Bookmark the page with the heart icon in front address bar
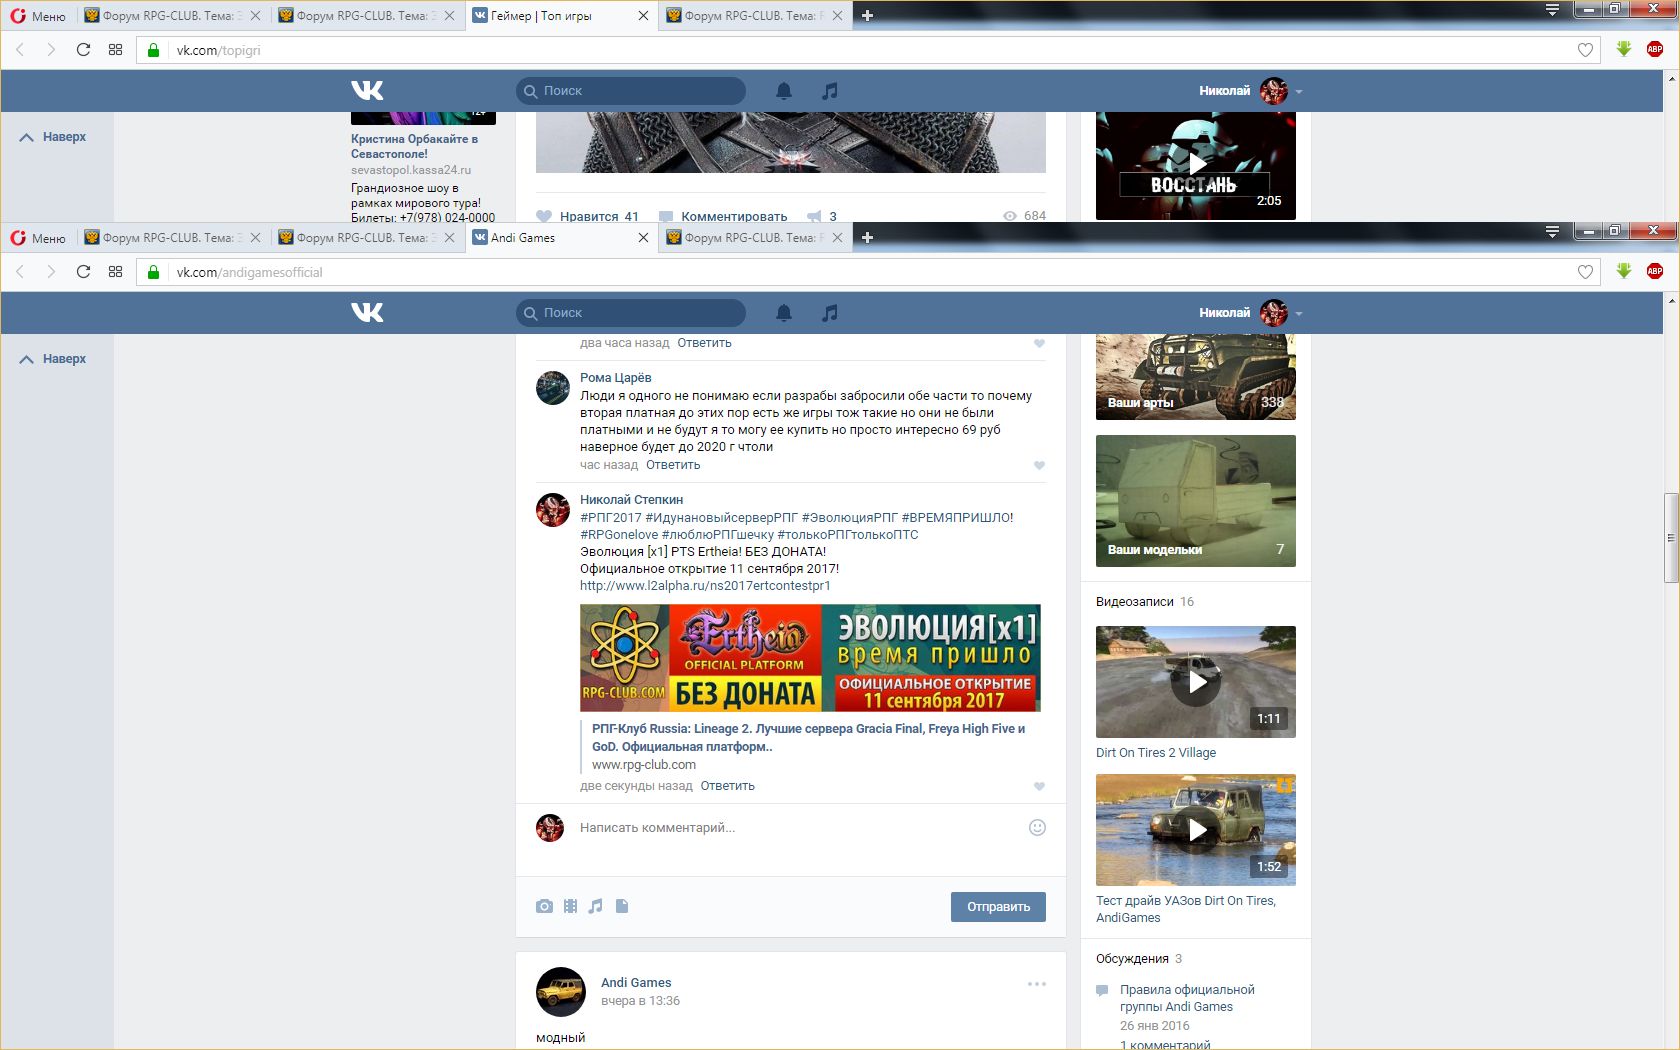1680x1050 pixels. [x=1585, y=272]
